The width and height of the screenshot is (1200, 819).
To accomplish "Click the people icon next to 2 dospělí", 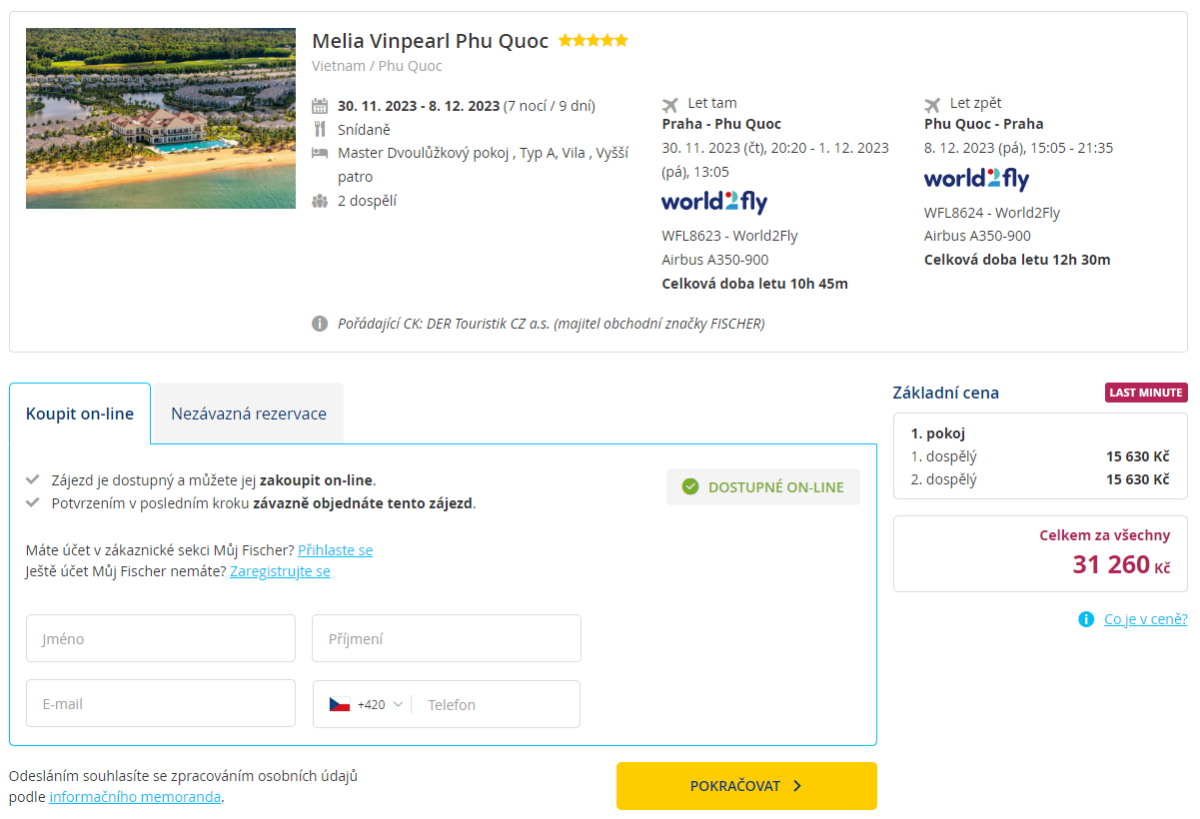I will 320,201.
